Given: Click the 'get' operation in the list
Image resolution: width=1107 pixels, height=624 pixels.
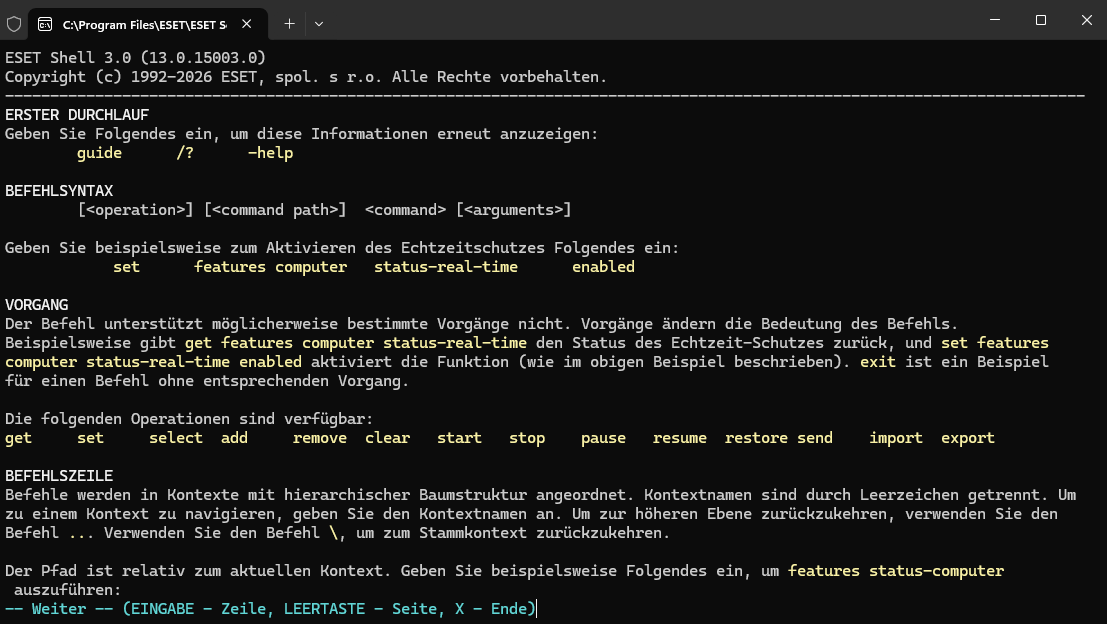Looking at the screenshot, I should 18,438.
